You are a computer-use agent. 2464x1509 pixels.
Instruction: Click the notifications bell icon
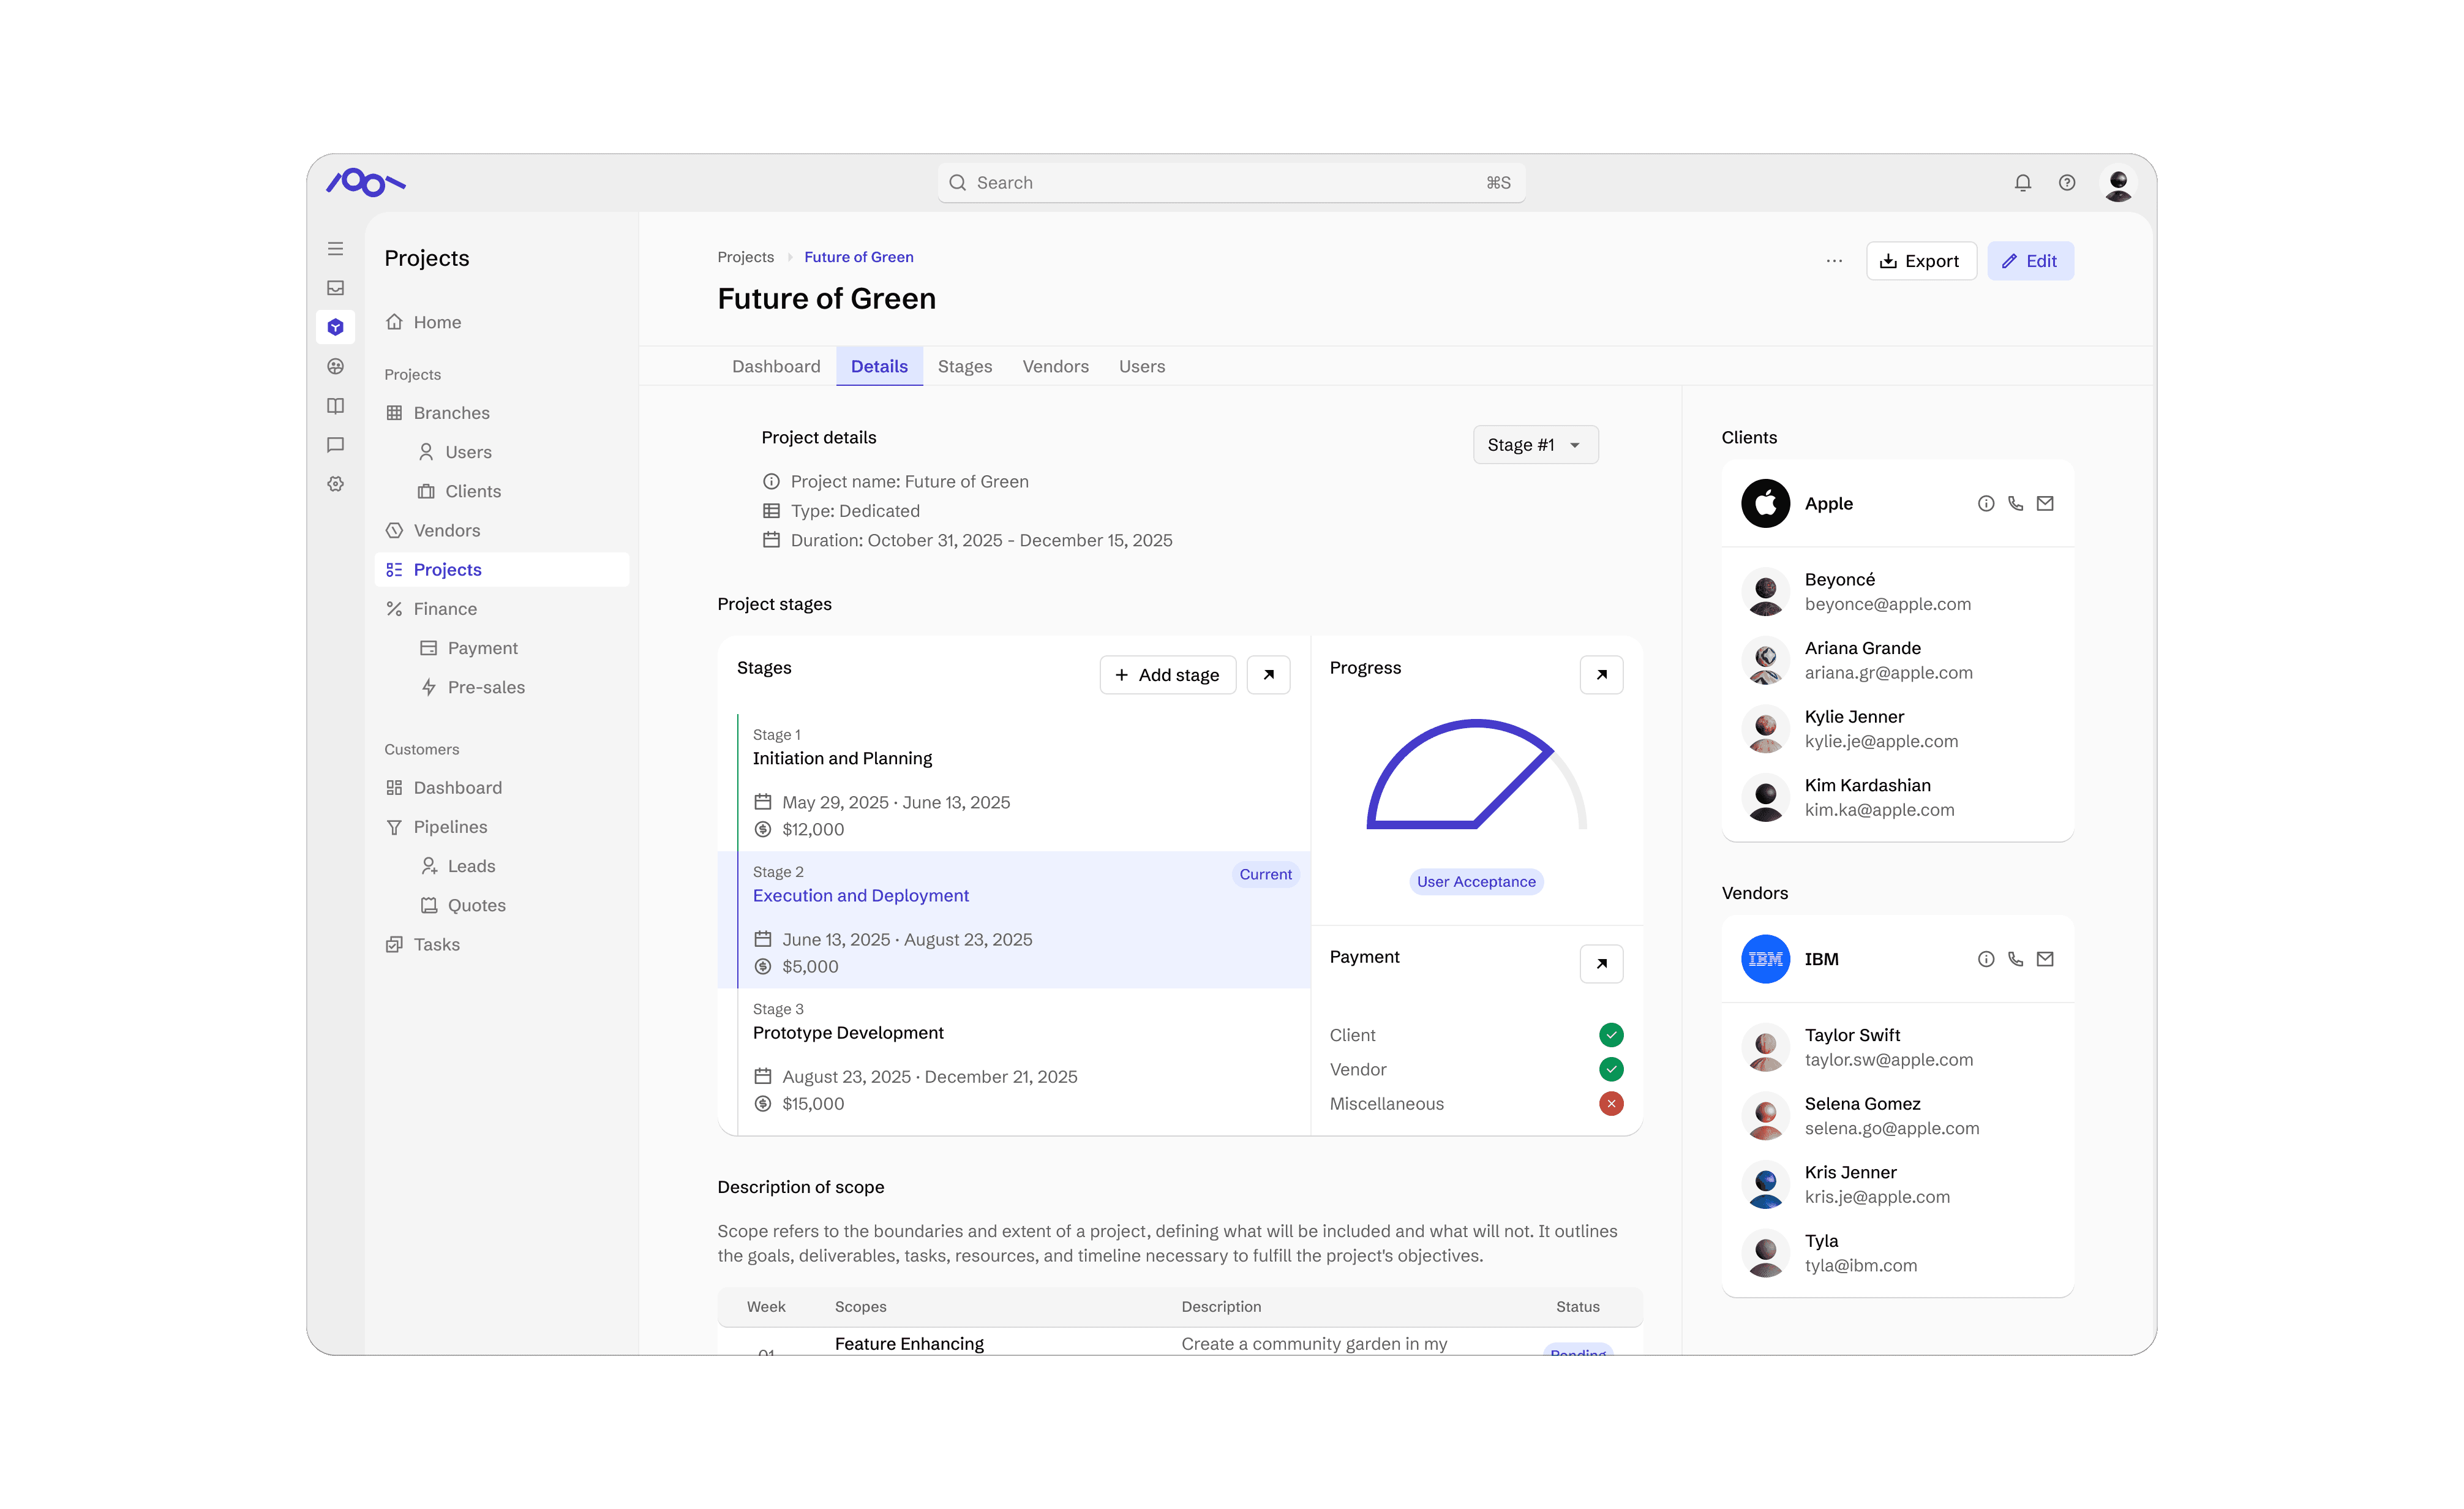(x=2022, y=183)
